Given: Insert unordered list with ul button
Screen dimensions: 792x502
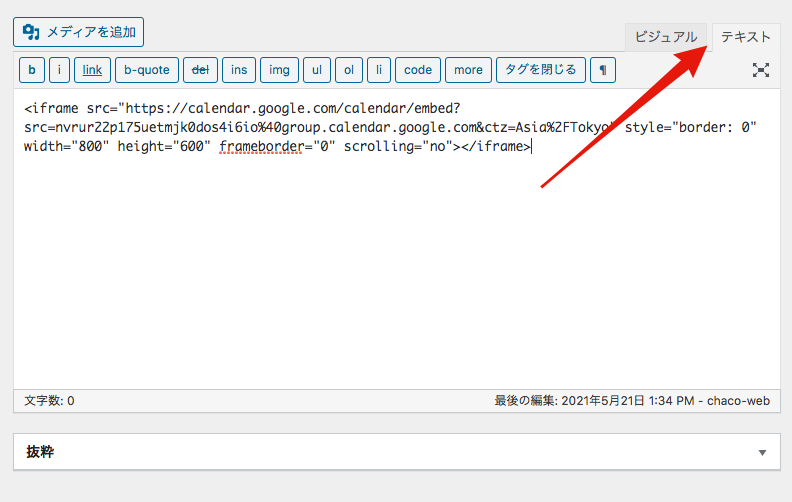Looking at the screenshot, I should pyautogui.click(x=317, y=70).
